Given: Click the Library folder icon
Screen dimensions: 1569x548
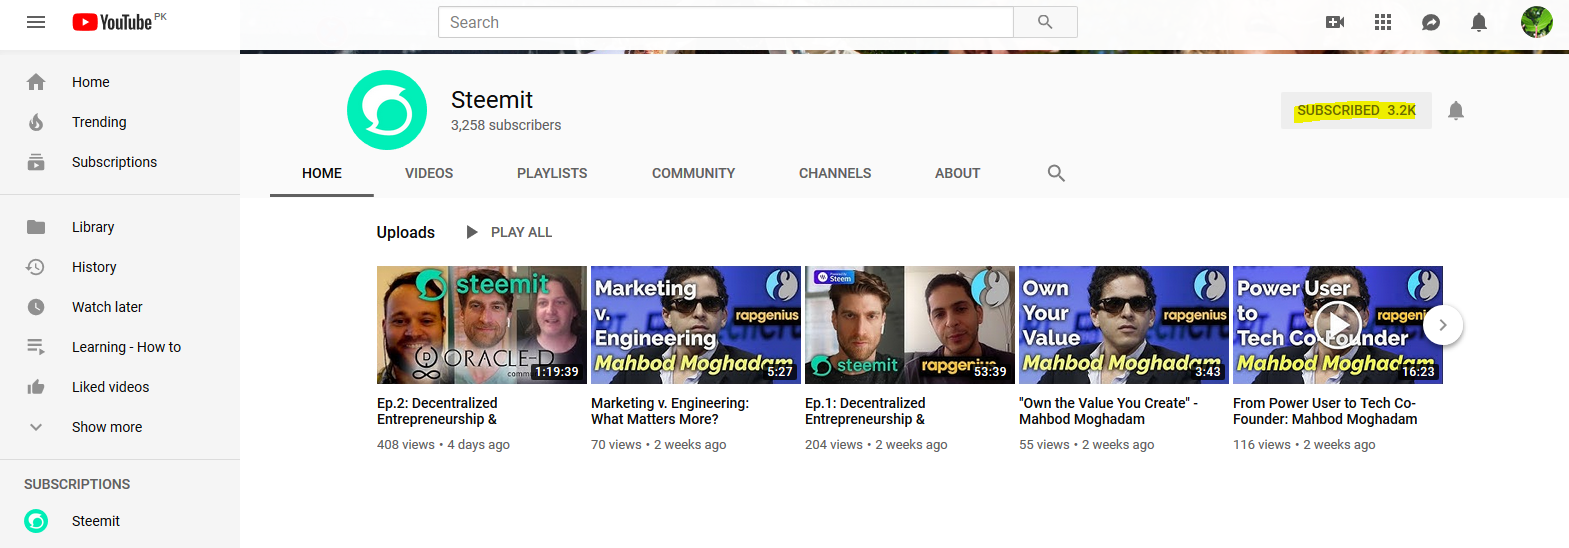Looking at the screenshot, I should [x=36, y=227].
